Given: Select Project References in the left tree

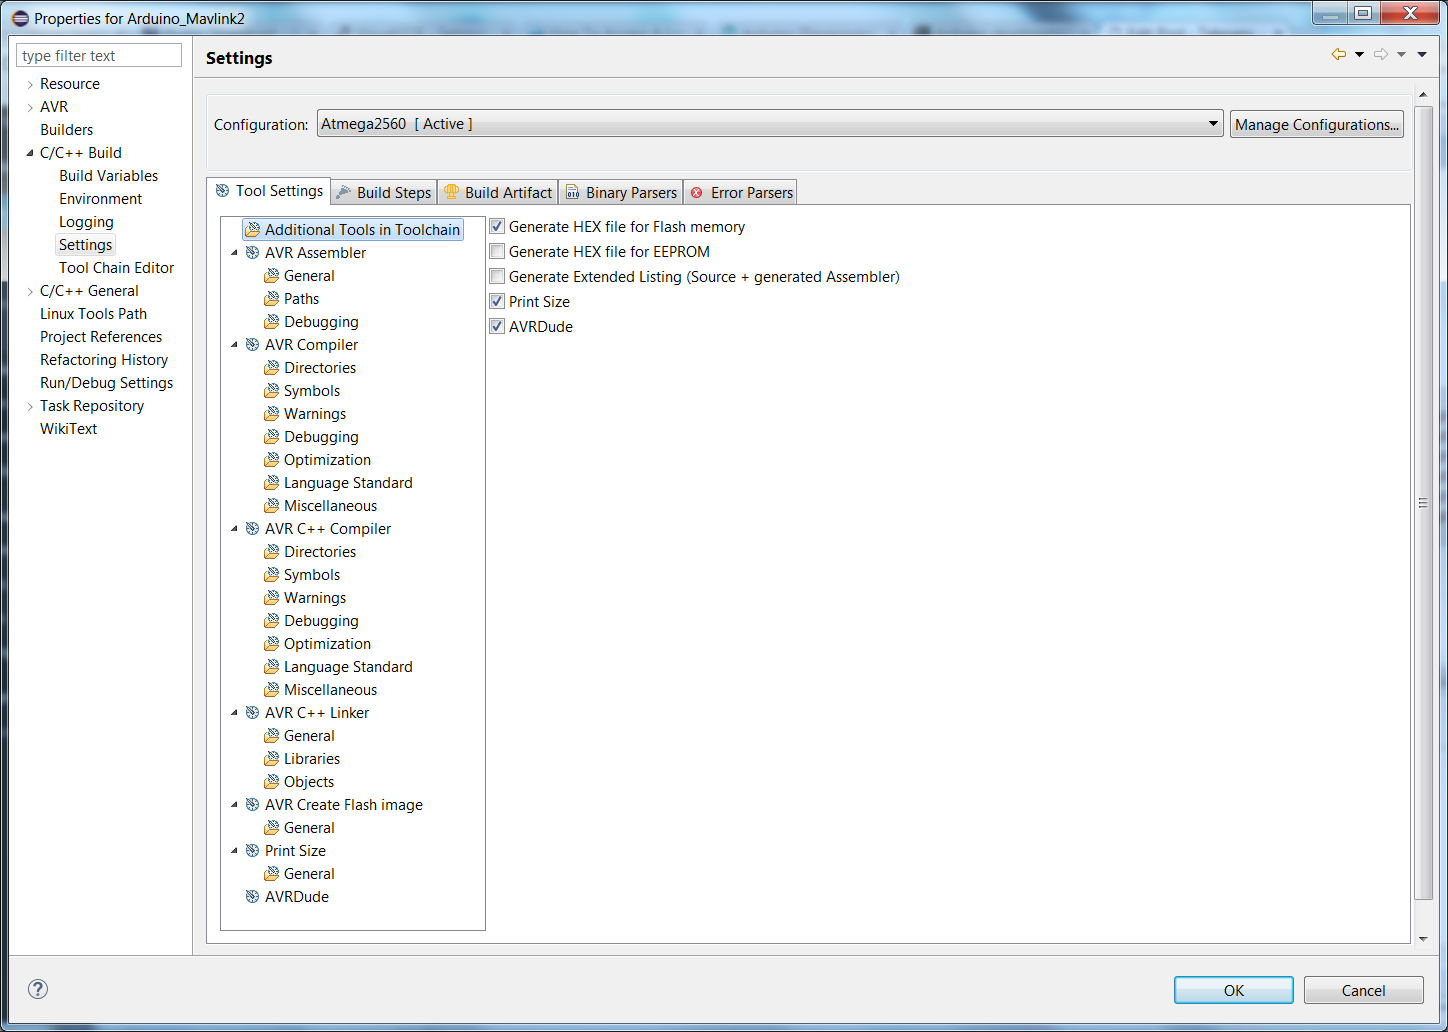Looking at the screenshot, I should pos(101,337).
